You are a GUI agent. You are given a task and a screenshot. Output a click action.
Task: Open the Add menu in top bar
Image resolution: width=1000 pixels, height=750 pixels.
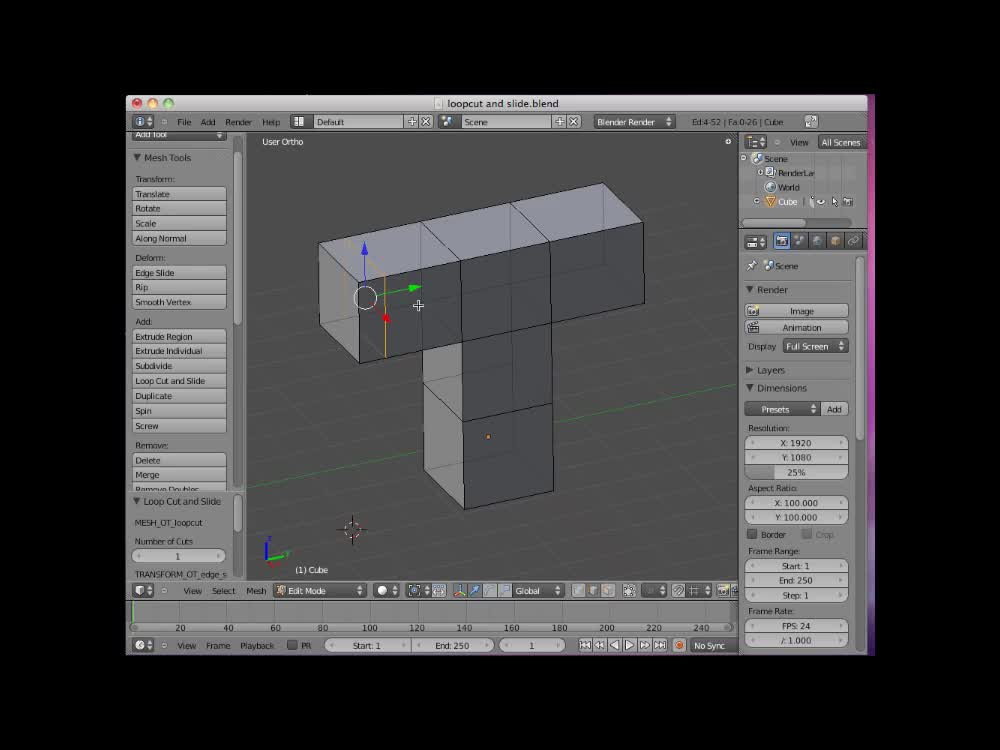pos(208,122)
